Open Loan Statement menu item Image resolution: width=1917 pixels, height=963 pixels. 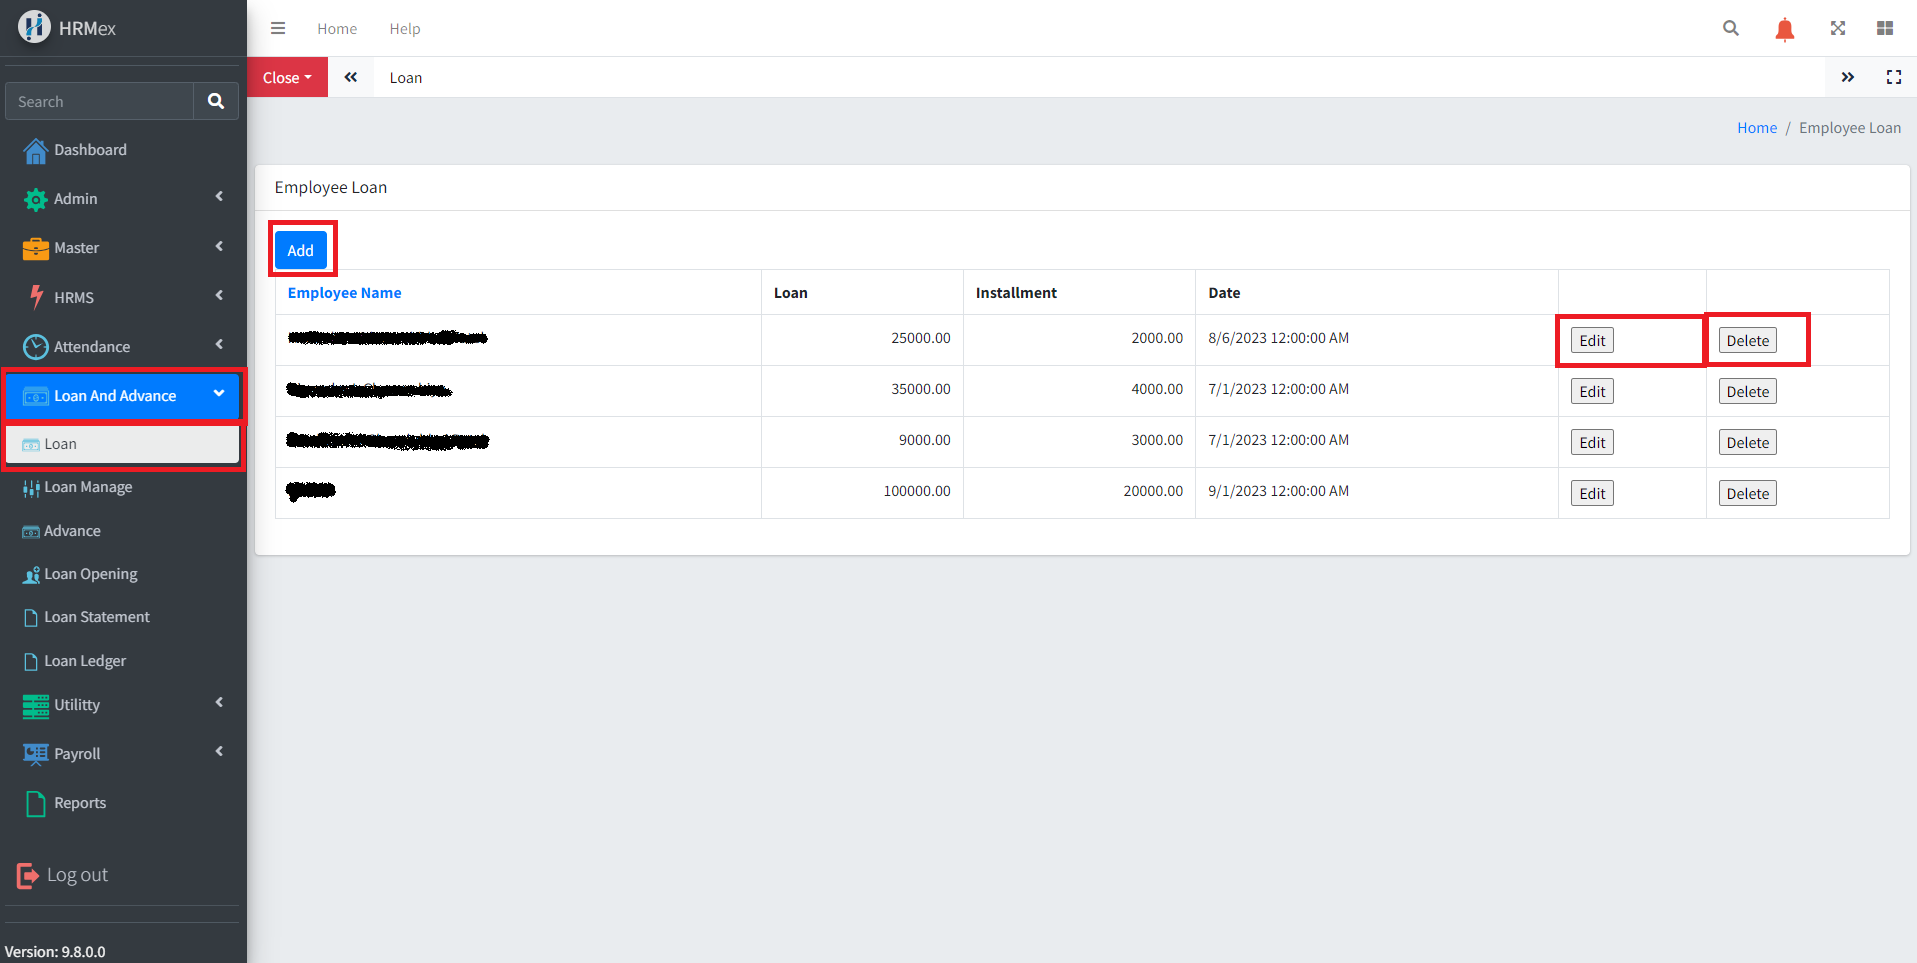pyautogui.click(x=96, y=617)
